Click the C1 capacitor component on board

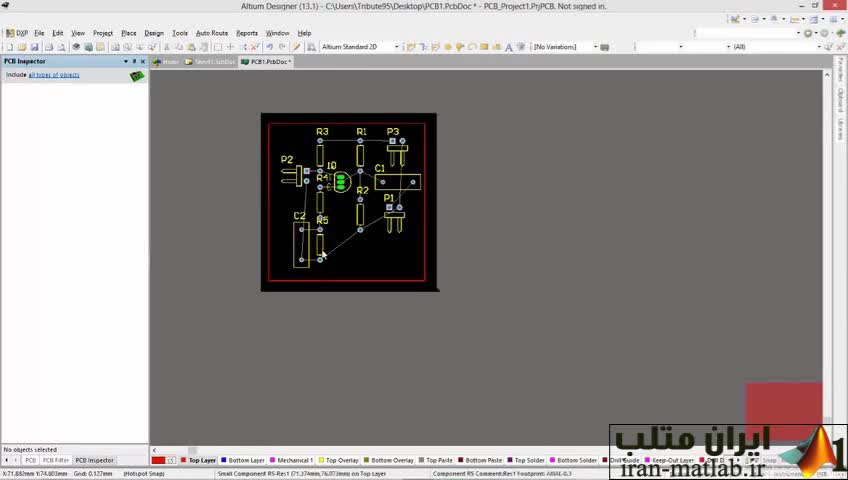click(x=398, y=182)
